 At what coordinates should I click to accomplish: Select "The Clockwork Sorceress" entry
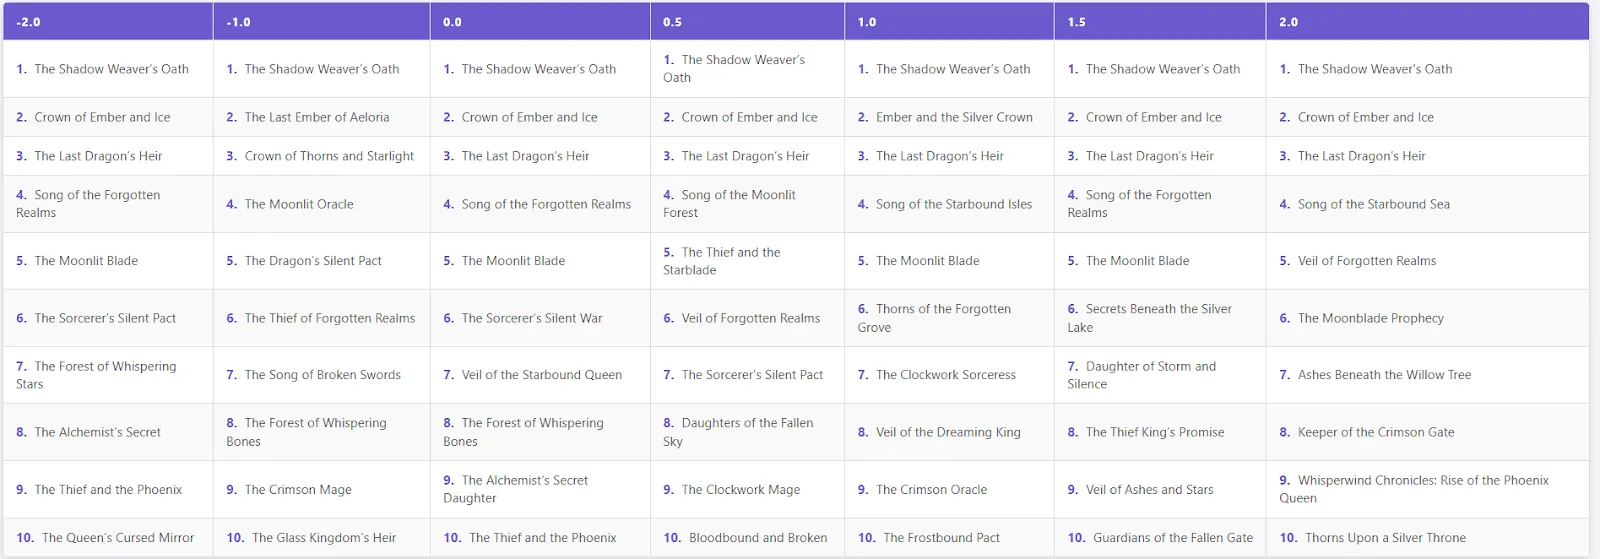tap(945, 375)
